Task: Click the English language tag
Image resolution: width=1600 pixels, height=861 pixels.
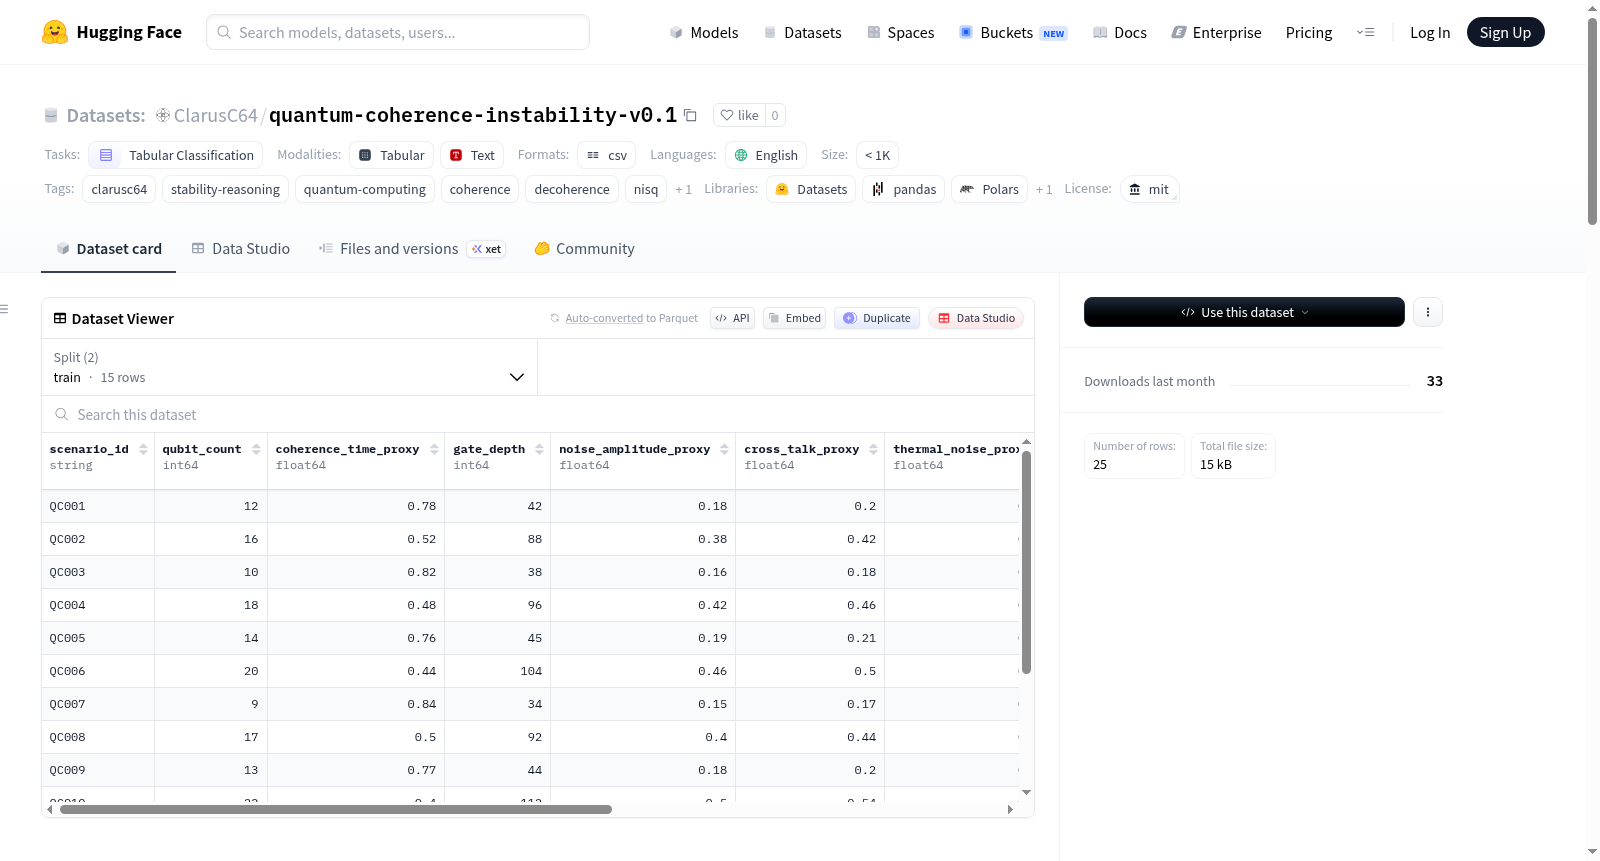Action: point(766,155)
